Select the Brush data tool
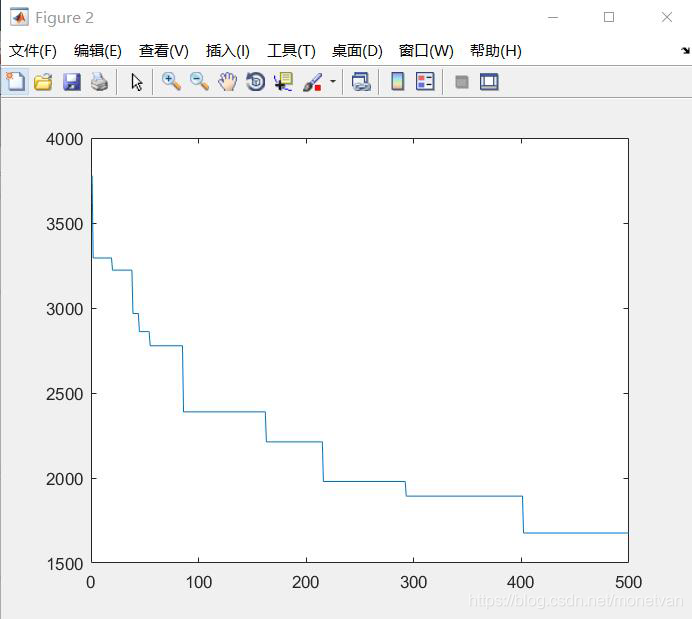The height and width of the screenshot is (619, 692). [x=312, y=82]
